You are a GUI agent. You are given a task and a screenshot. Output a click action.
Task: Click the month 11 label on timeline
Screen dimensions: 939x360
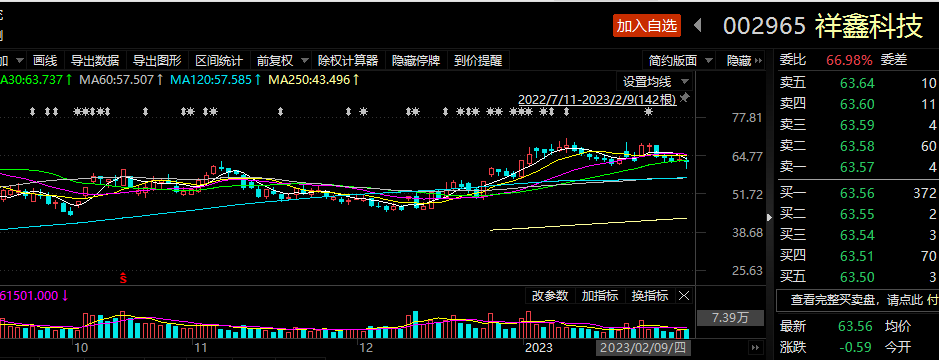coord(201,347)
